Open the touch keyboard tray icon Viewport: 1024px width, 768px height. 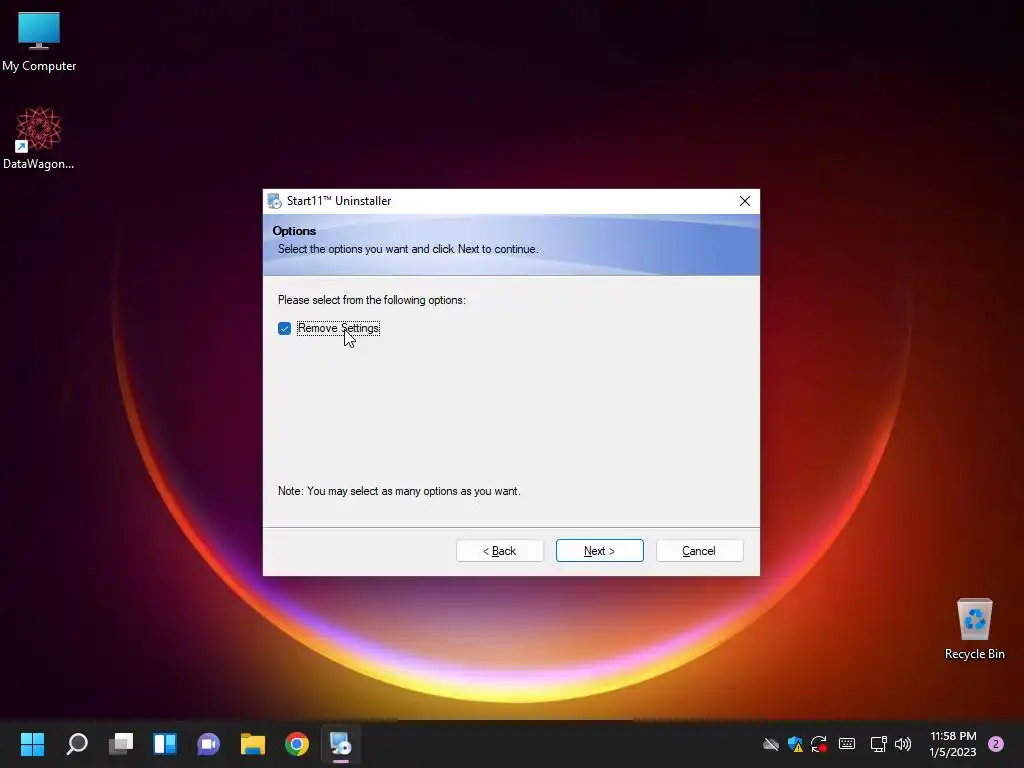click(x=847, y=744)
